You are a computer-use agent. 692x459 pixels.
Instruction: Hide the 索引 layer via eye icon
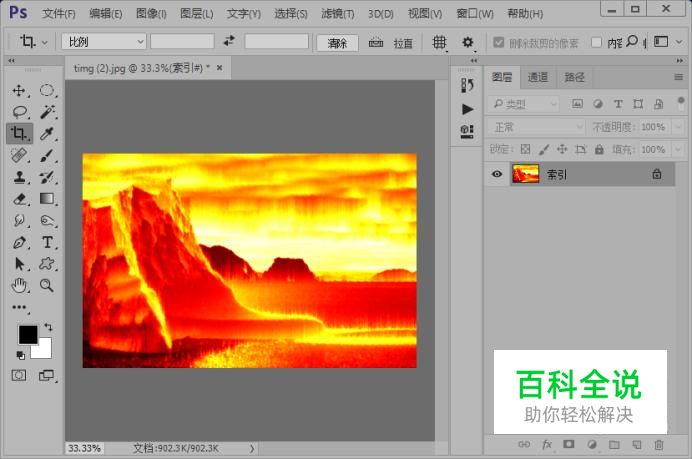coord(497,174)
